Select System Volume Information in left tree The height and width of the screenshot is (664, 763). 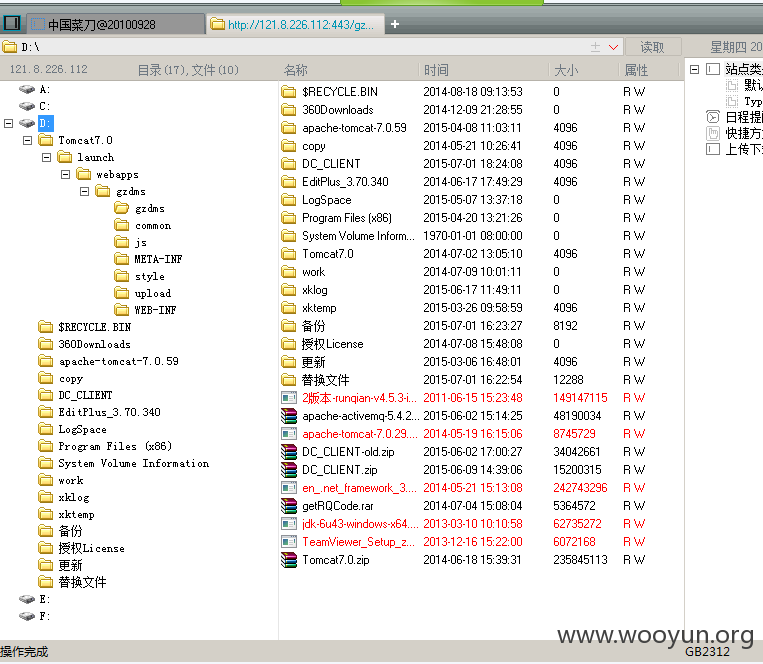tap(134, 463)
